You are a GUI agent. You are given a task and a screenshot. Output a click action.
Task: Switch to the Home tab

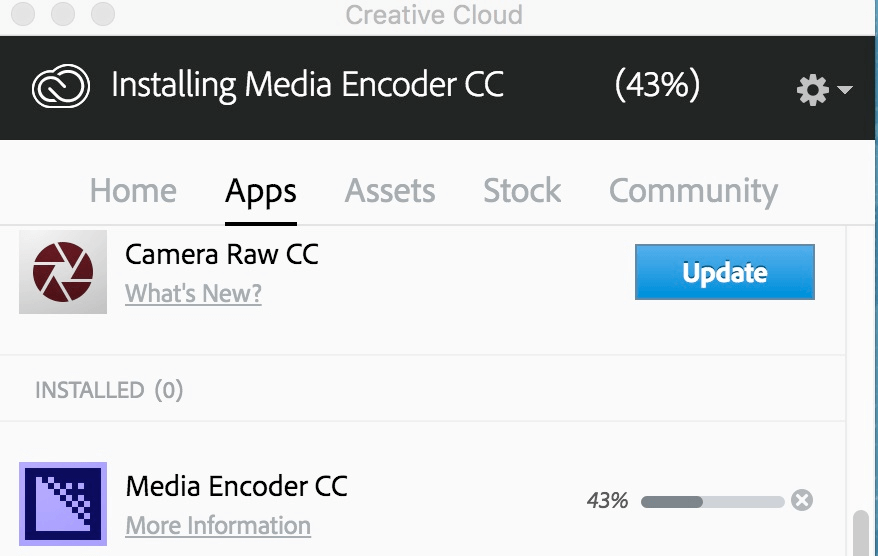pyautogui.click(x=133, y=190)
